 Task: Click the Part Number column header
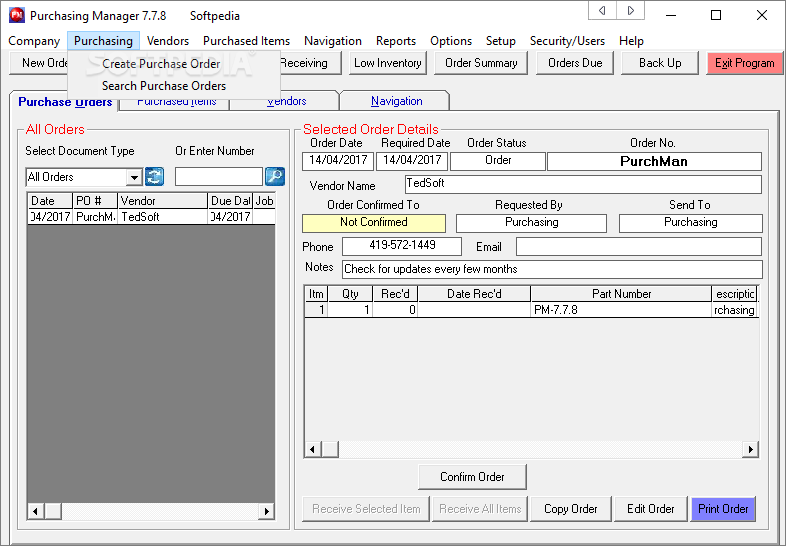coord(621,294)
